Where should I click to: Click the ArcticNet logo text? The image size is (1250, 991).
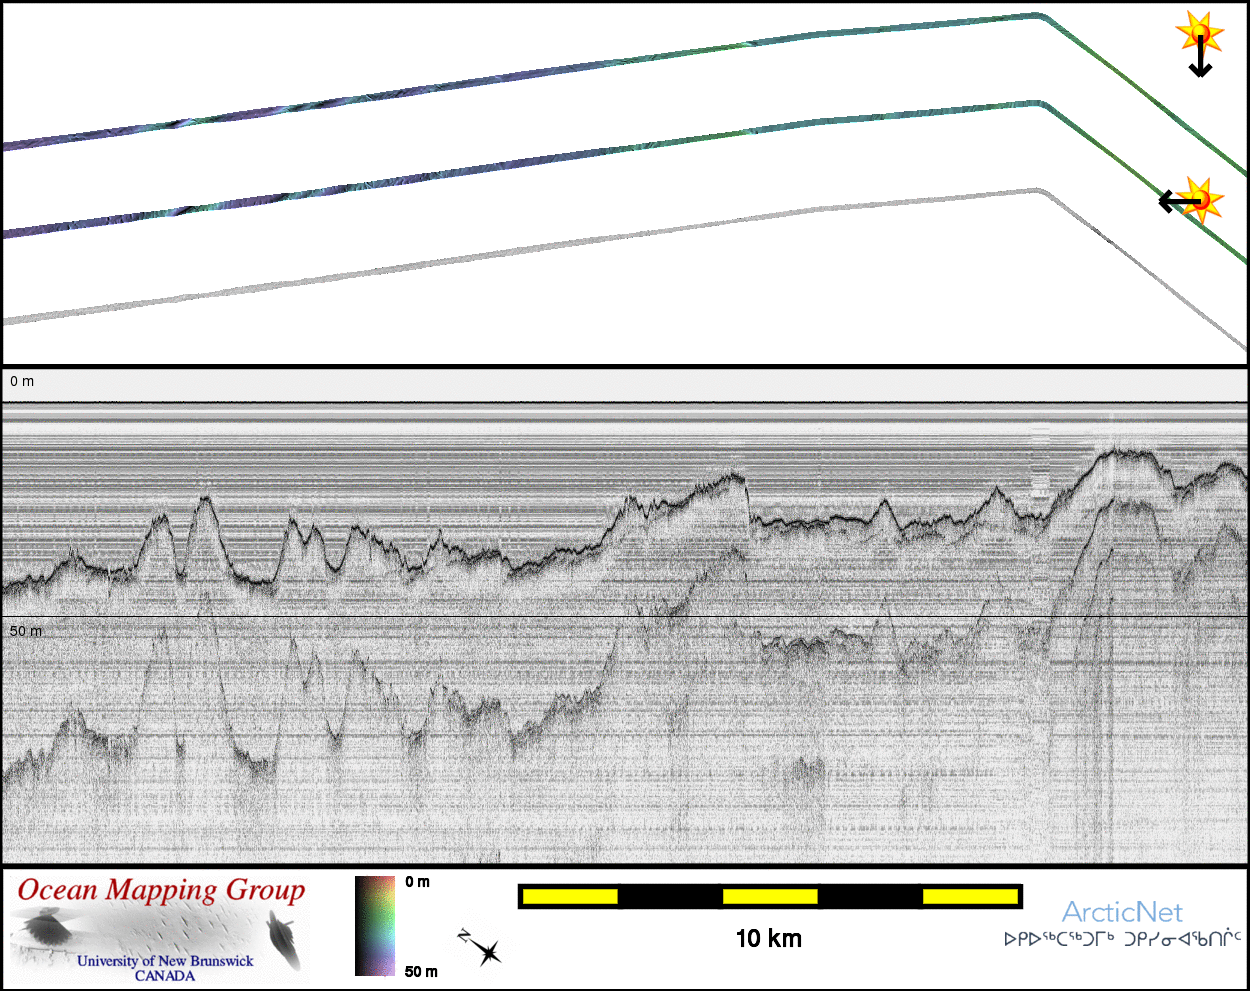(1121, 912)
